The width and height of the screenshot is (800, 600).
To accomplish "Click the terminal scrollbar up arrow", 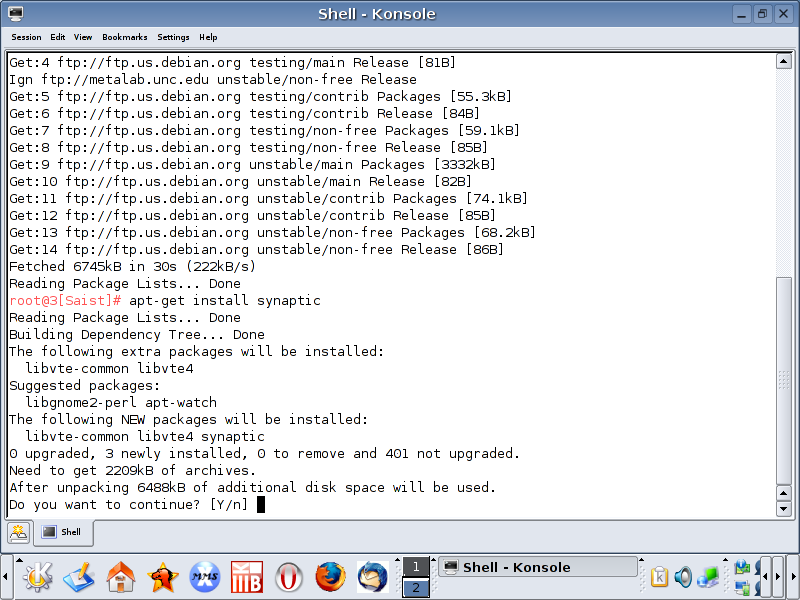I will 784,62.
